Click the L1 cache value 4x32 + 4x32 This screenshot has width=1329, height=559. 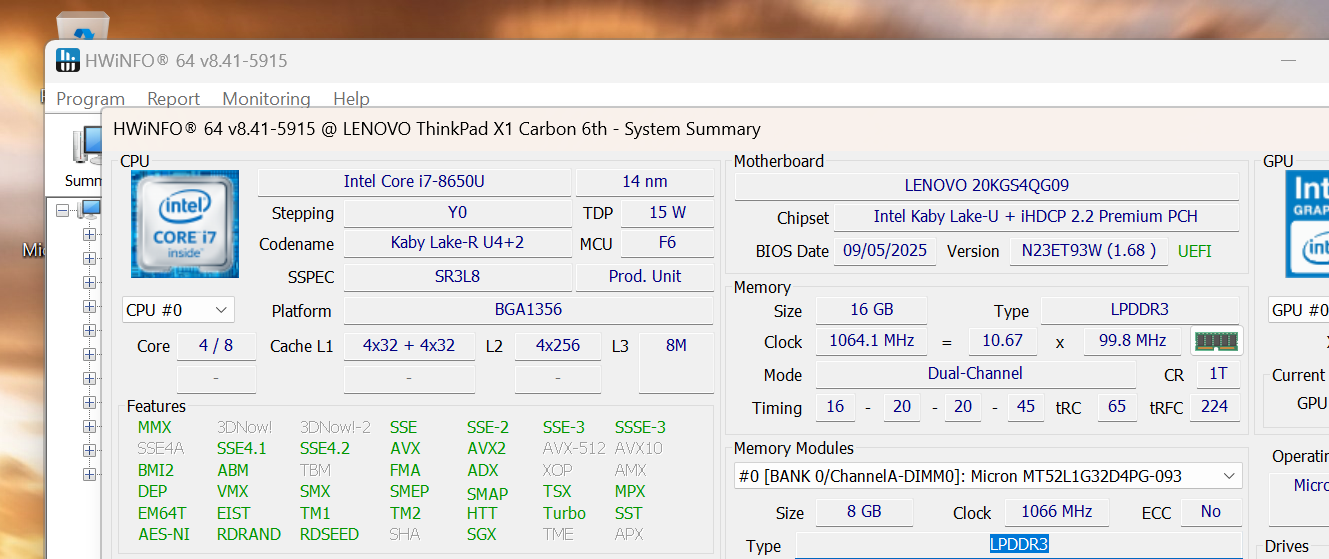pyautogui.click(x=409, y=346)
